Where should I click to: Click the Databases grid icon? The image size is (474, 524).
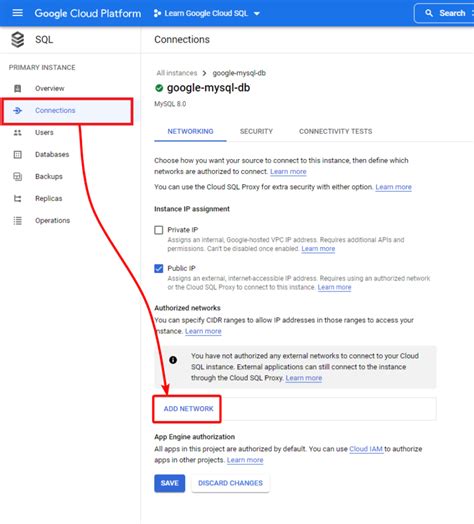[18, 154]
